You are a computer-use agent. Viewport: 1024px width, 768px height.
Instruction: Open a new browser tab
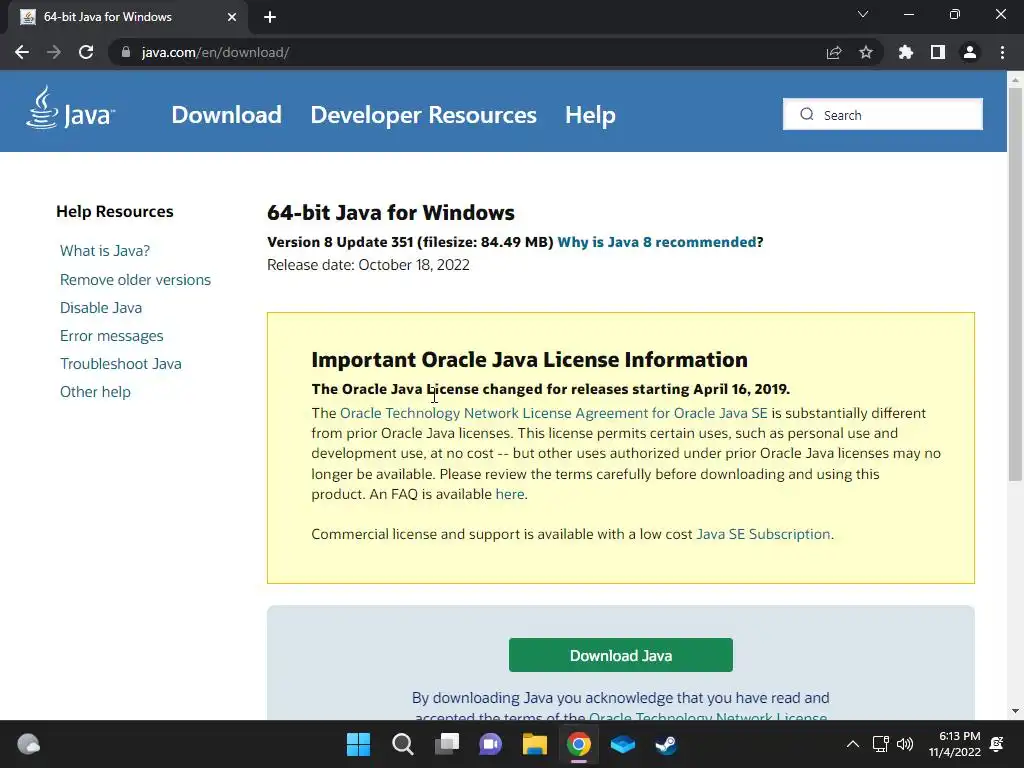pyautogui.click(x=270, y=17)
